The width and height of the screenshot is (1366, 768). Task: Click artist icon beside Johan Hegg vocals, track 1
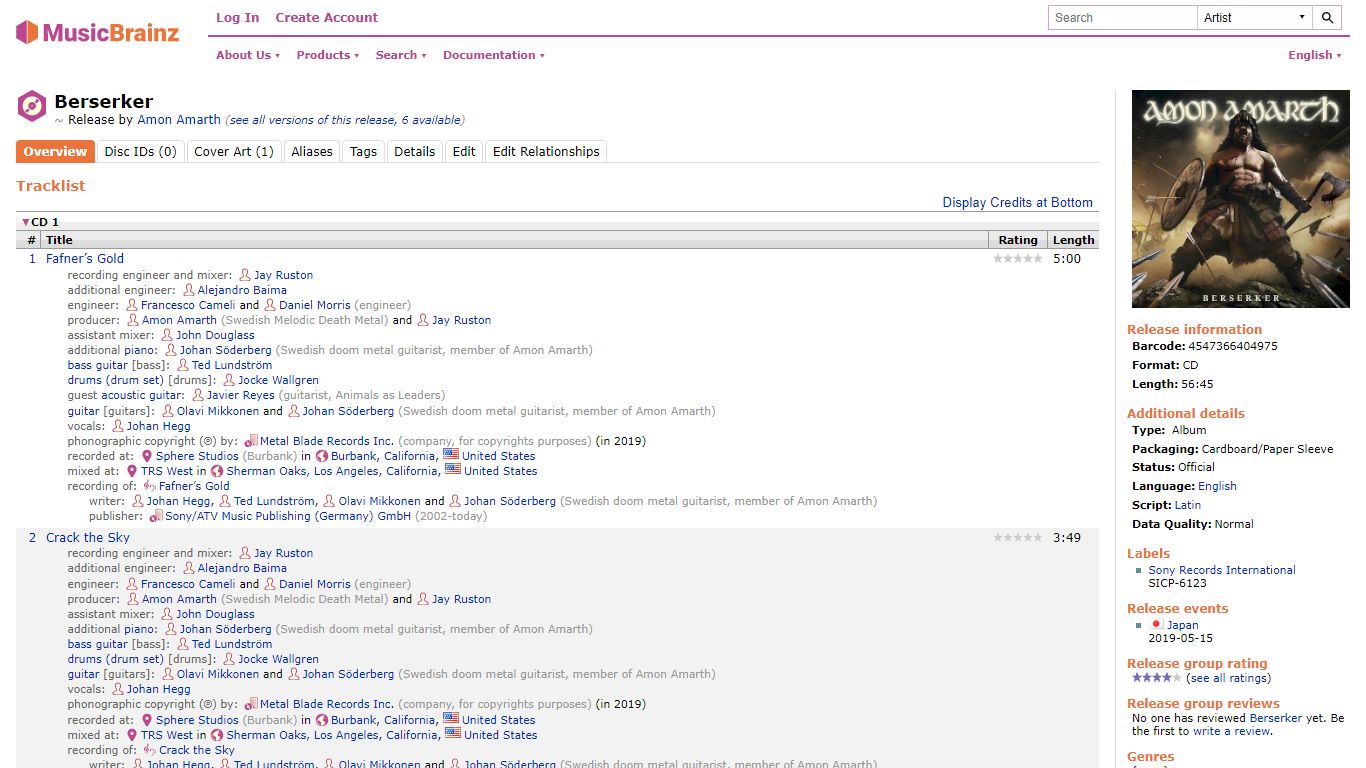pos(118,426)
